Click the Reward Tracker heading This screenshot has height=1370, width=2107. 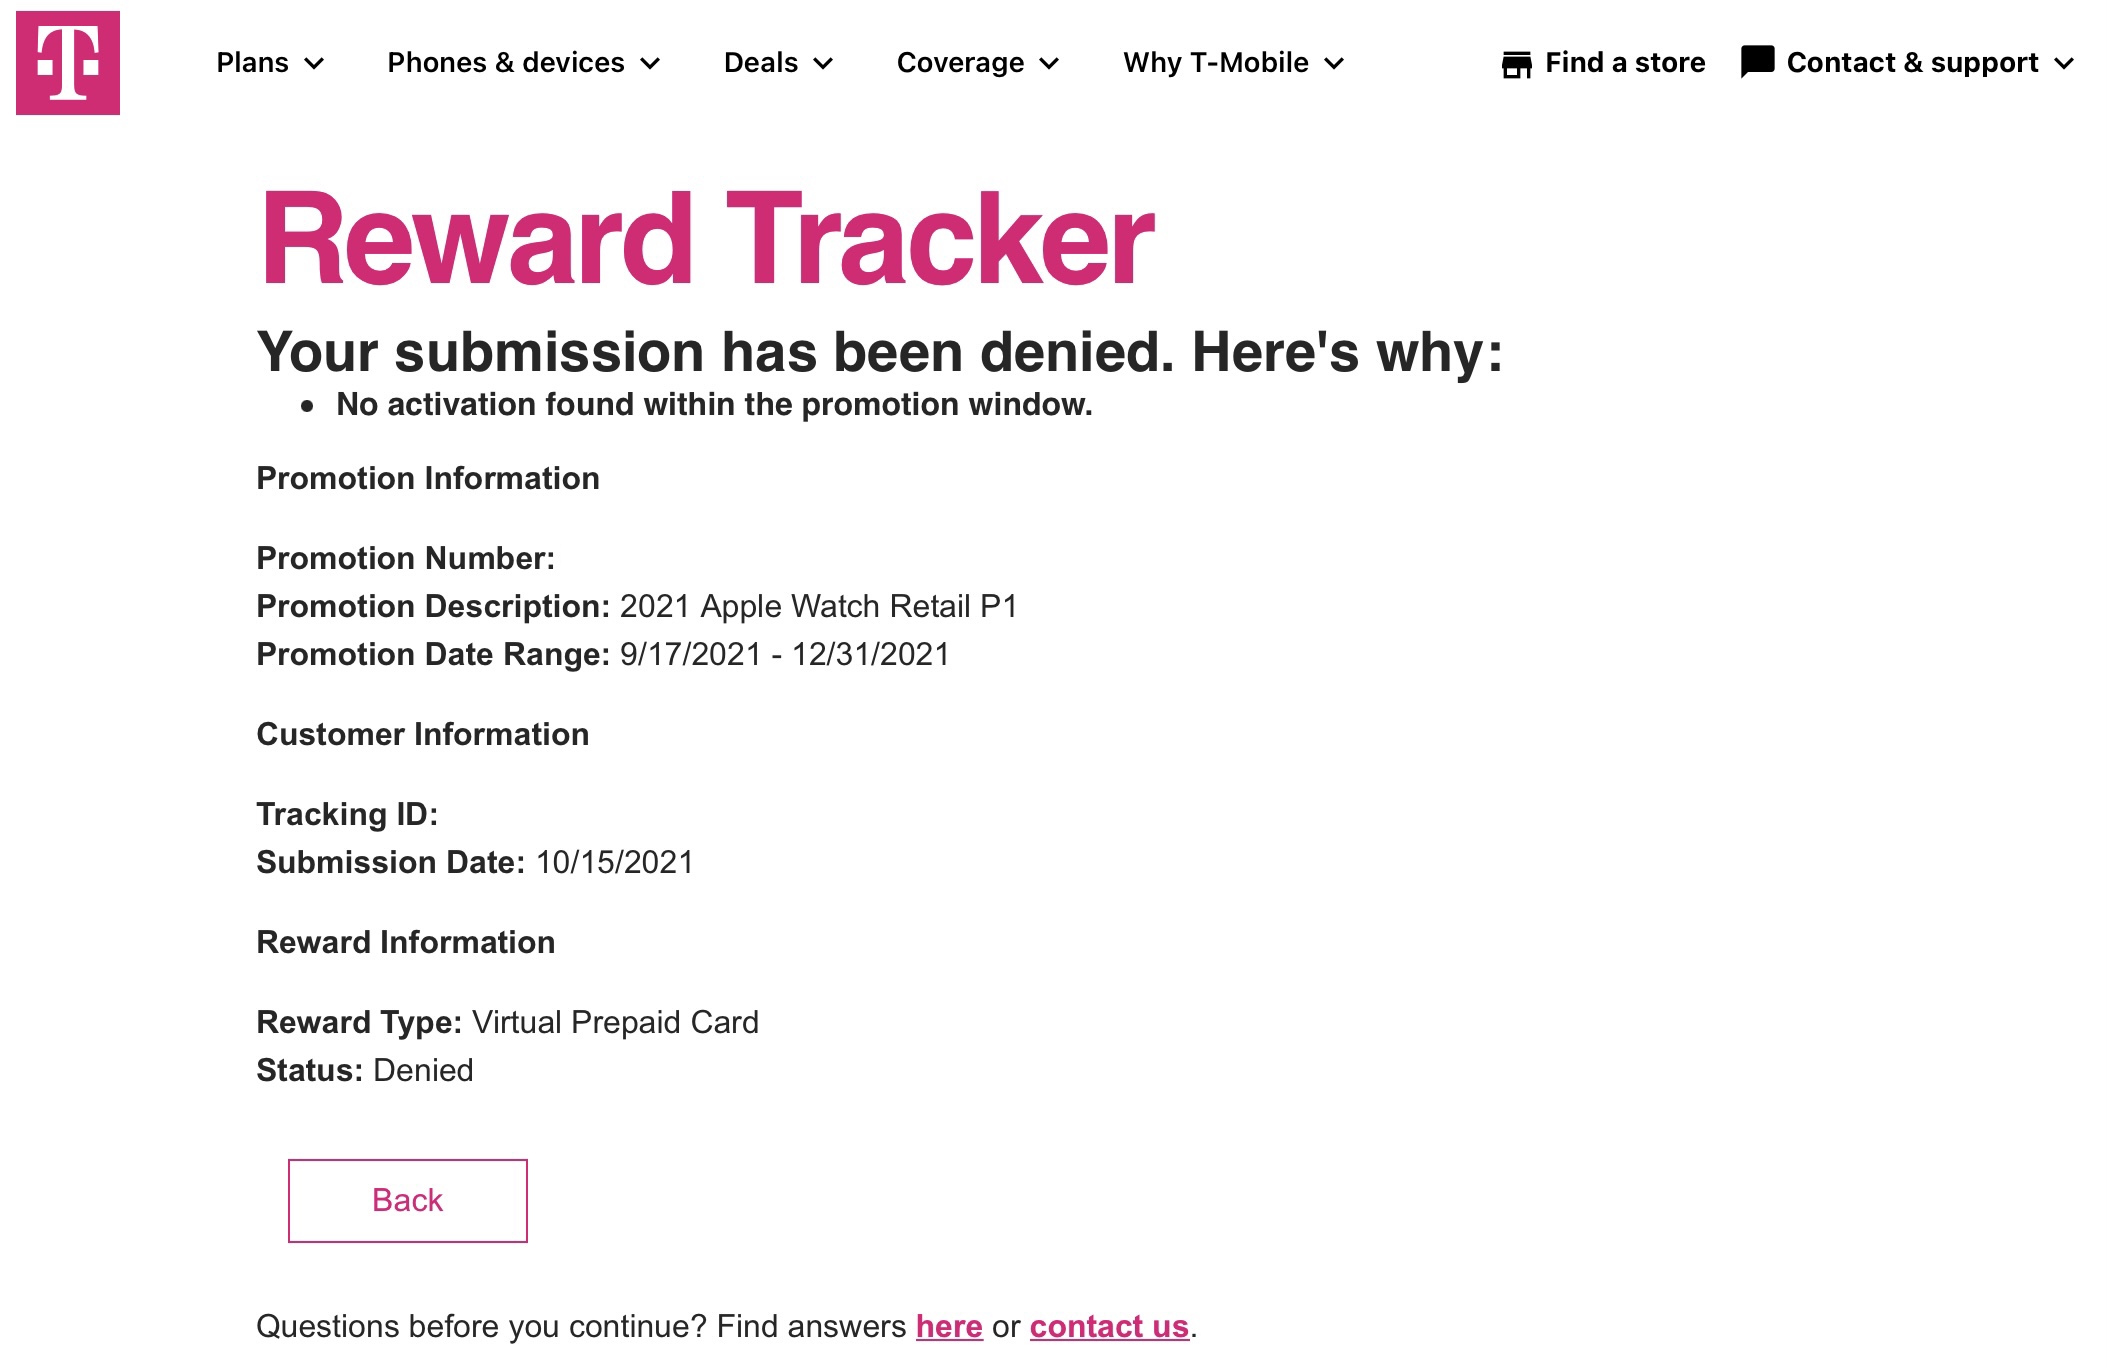[x=707, y=239]
